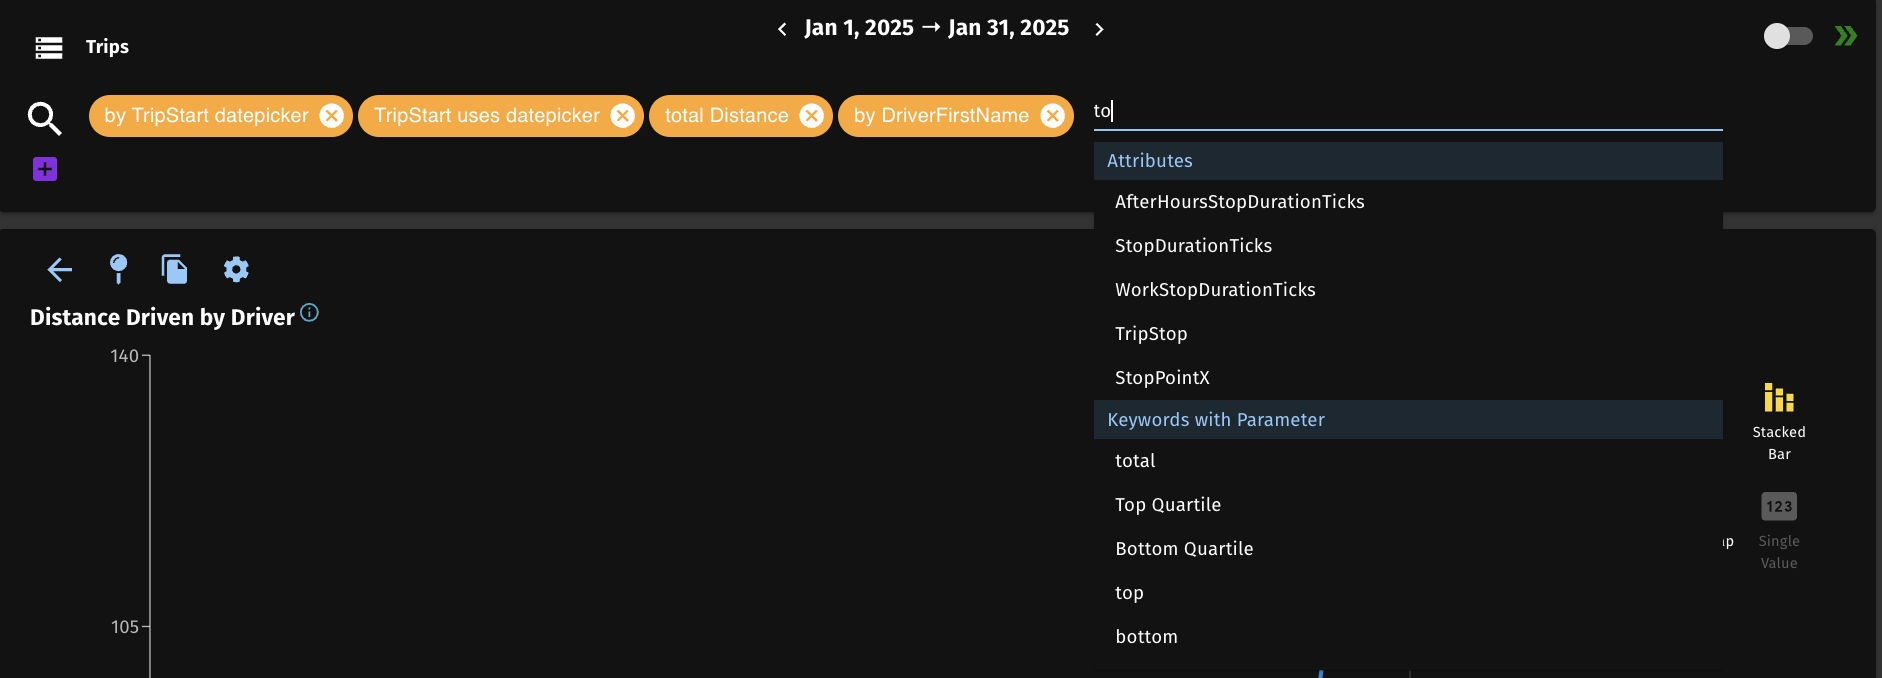Remove the 'by DriverFirstName' chip

pyautogui.click(x=1052, y=116)
